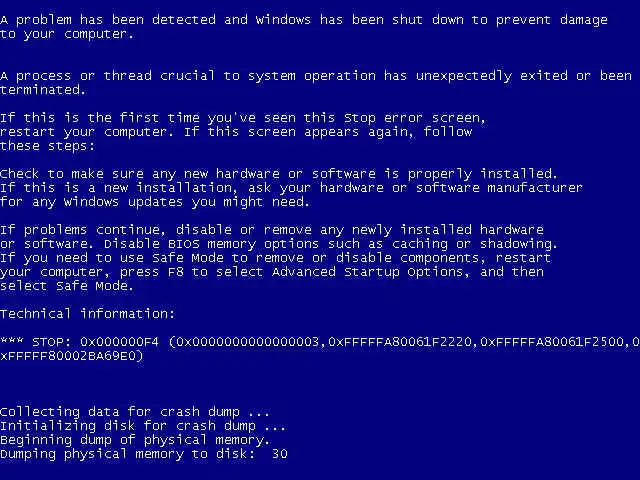The image size is (640, 480).
Task: Click the "select Safe Mode." line
Action: [67, 286]
